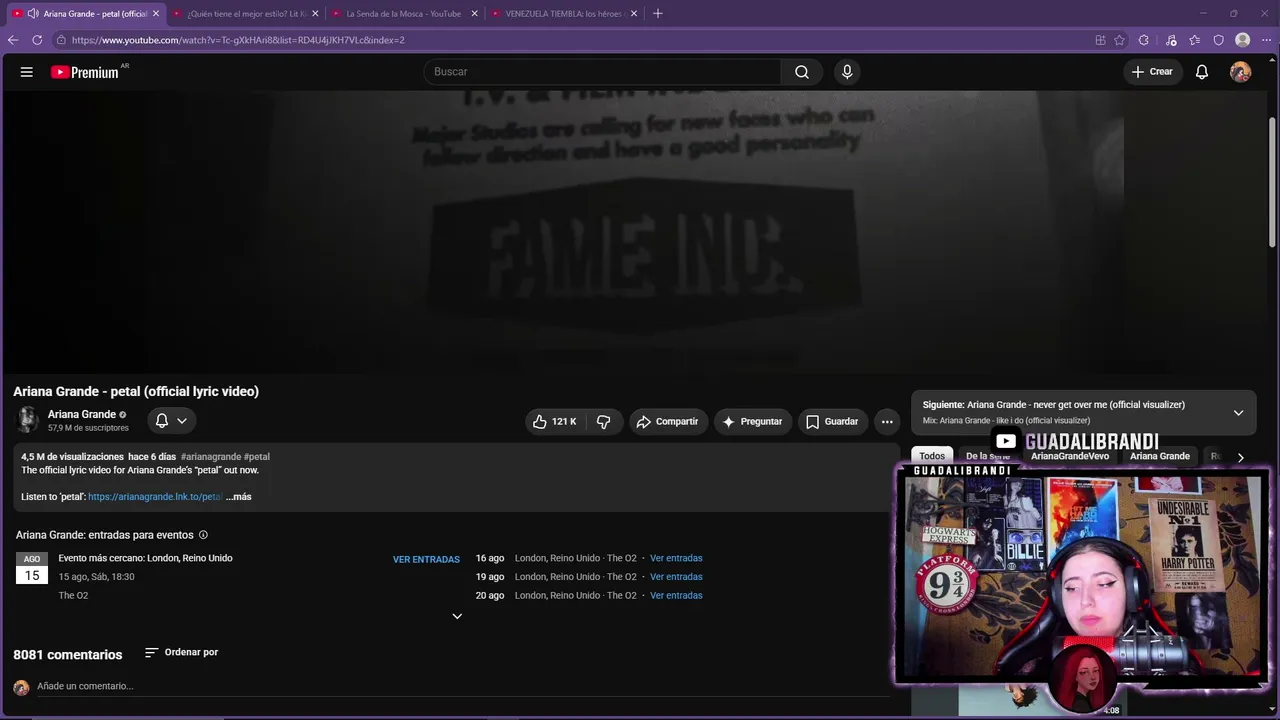Open the arianagrande.lnk.to/petal link
The height and width of the screenshot is (720, 1280).
tap(155, 497)
